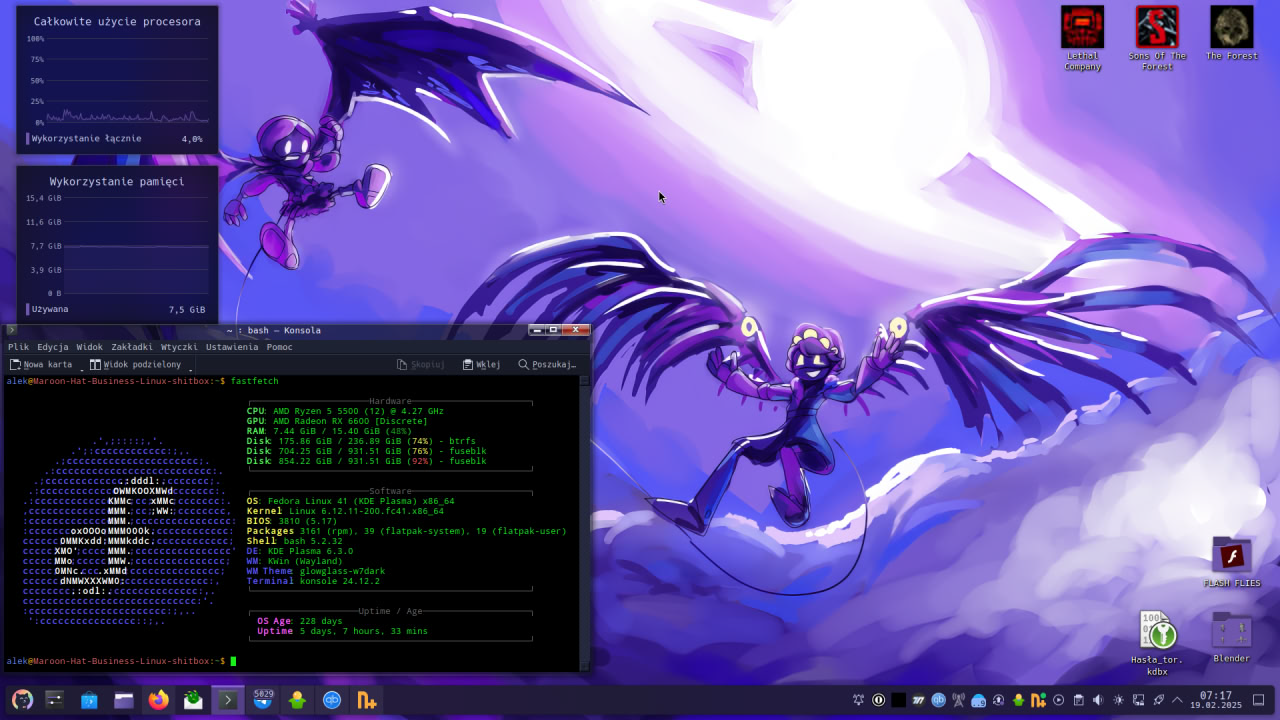Open the file manager from taskbar
1280x720 pixels.
point(123,700)
